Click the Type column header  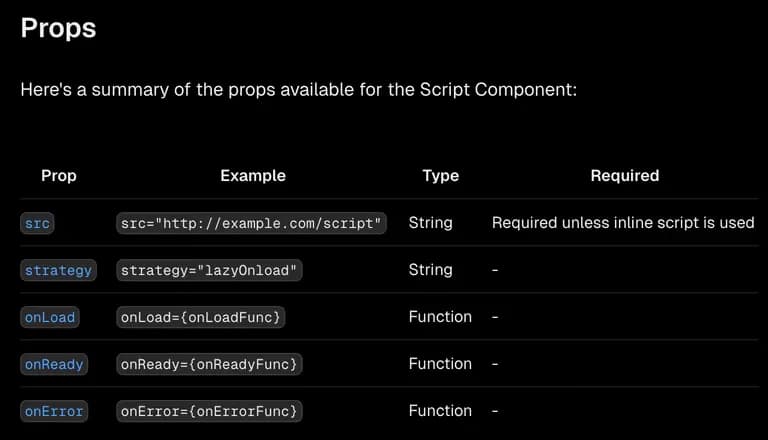440,175
